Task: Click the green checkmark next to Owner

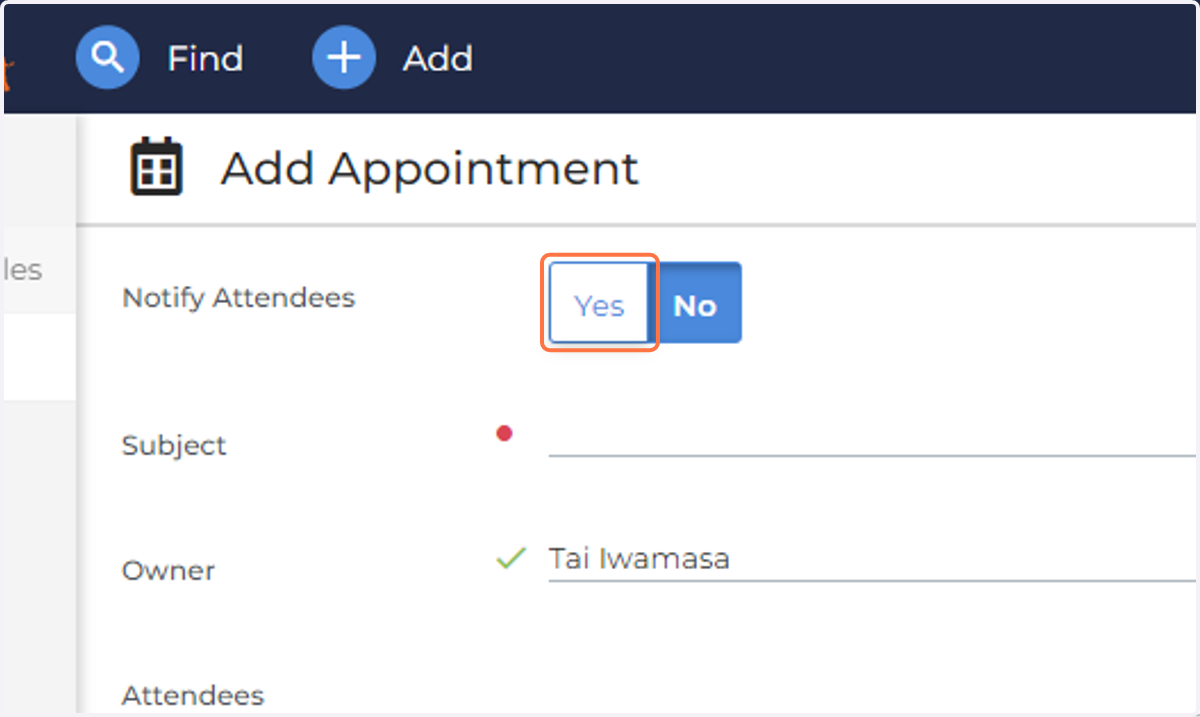Action: [x=510, y=558]
